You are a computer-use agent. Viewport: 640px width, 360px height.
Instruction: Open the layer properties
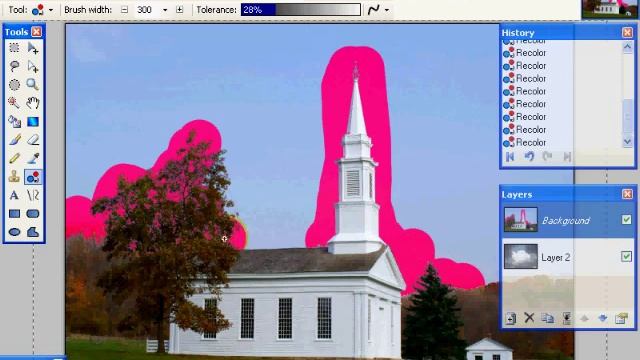tap(622, 318)
